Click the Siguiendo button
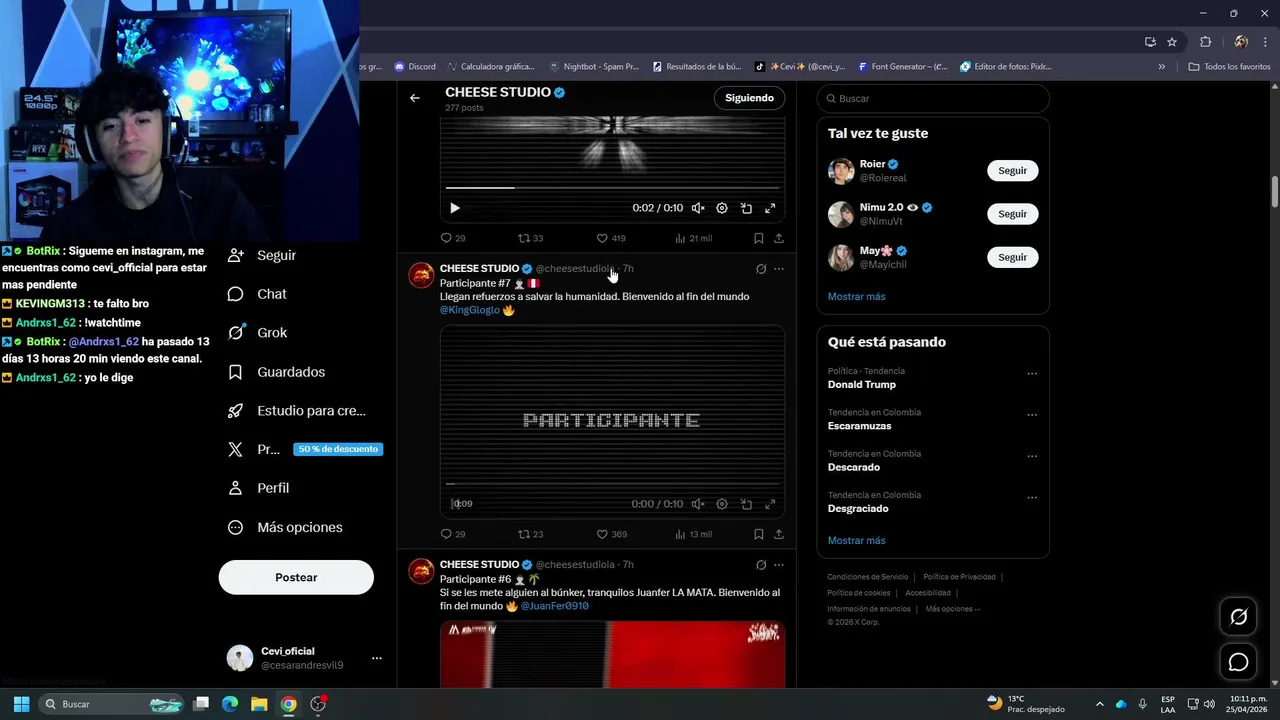The width and height of the screenshot is (1280, 720). 749,98
